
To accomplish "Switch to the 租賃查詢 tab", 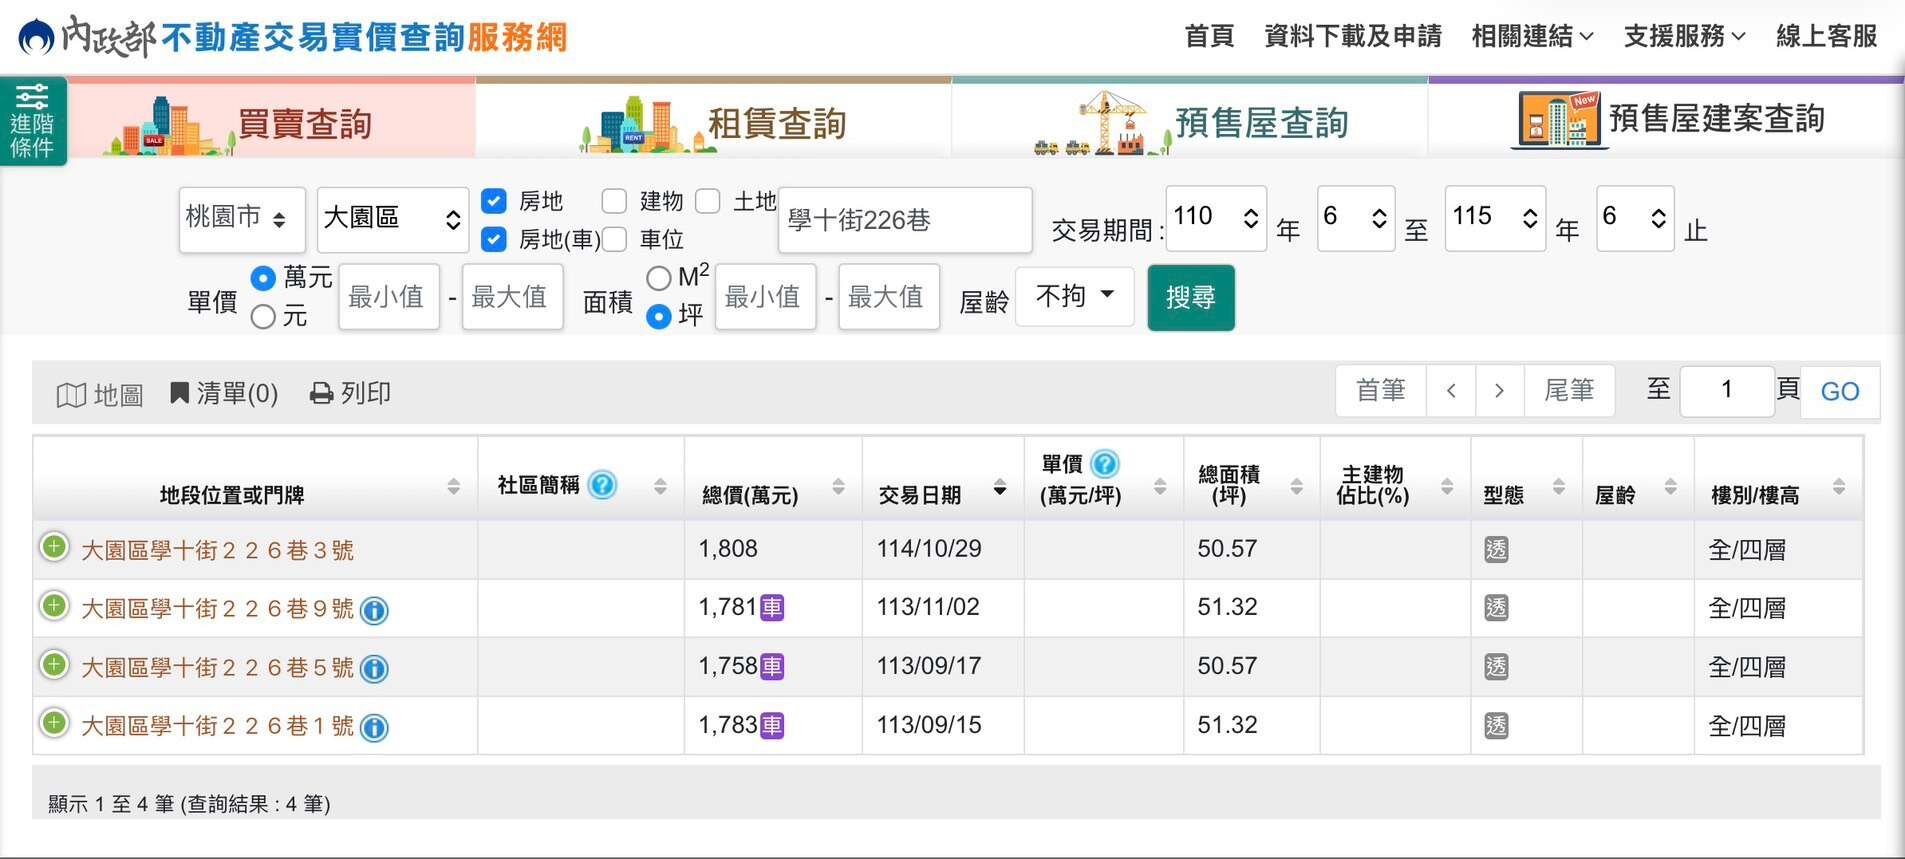I will tap(714, 122).
